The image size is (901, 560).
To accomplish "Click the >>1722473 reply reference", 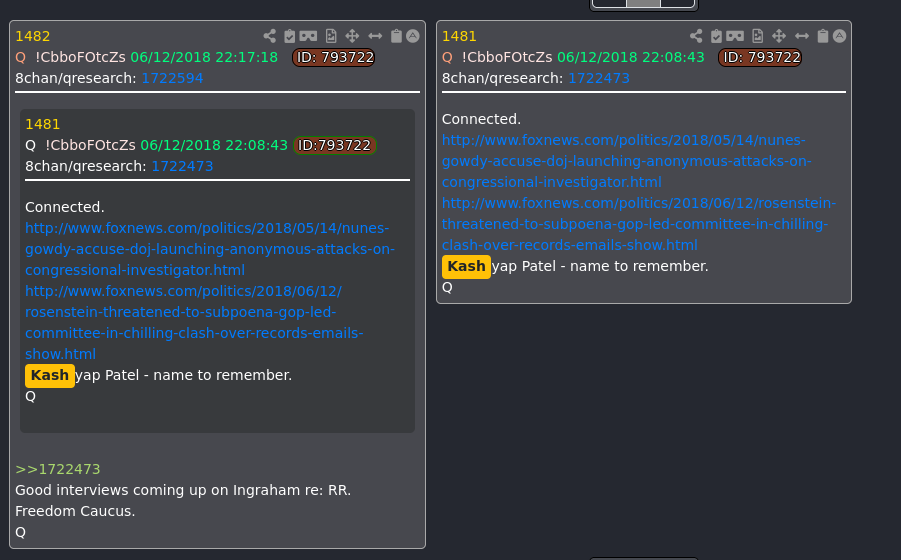I will [58, 469].
